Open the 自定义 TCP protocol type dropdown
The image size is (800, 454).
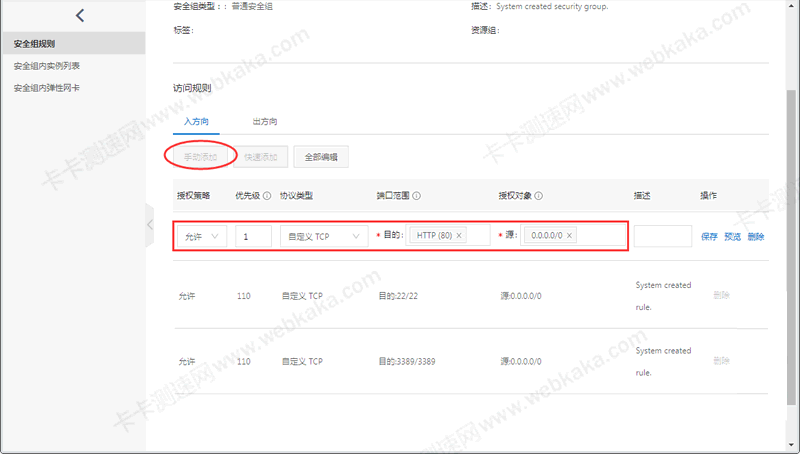tap(323, 236)
